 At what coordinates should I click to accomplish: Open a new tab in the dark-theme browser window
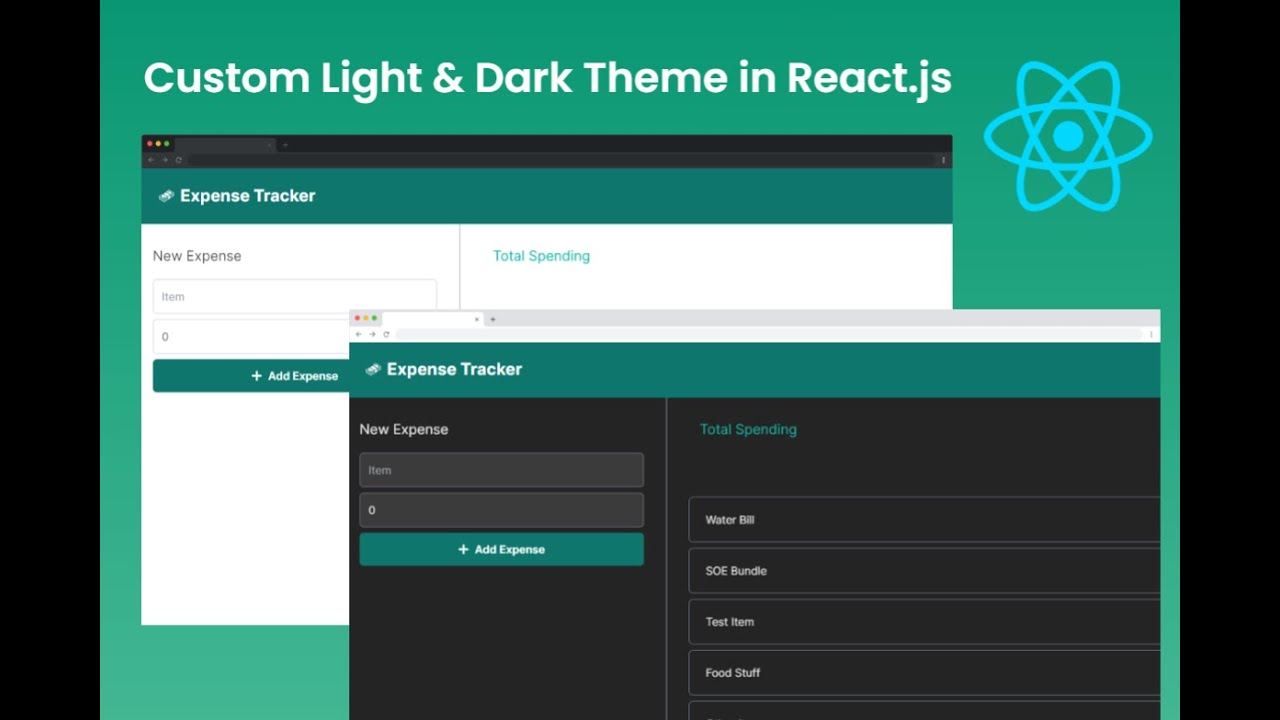[x=492, y=319]
